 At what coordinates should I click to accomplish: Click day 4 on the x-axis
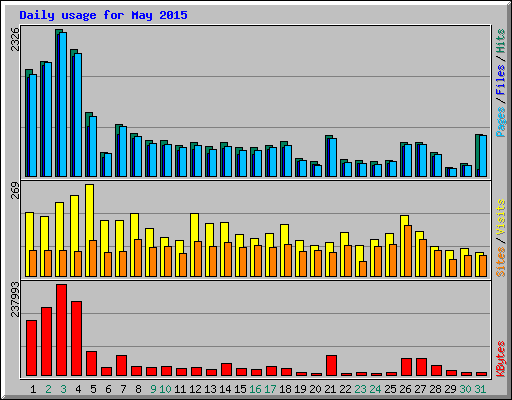click(x=78, y=389)
